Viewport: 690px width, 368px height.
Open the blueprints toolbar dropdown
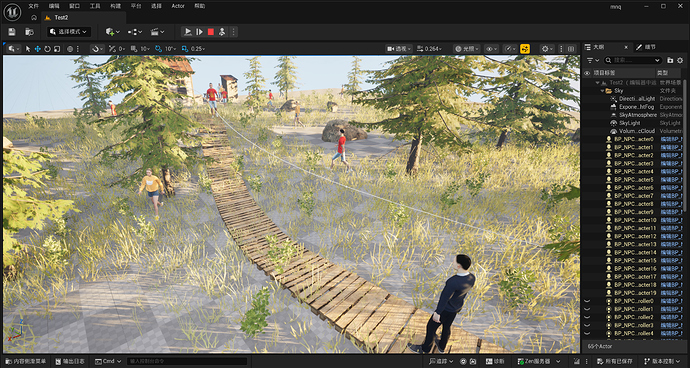[x=135, y=32]
